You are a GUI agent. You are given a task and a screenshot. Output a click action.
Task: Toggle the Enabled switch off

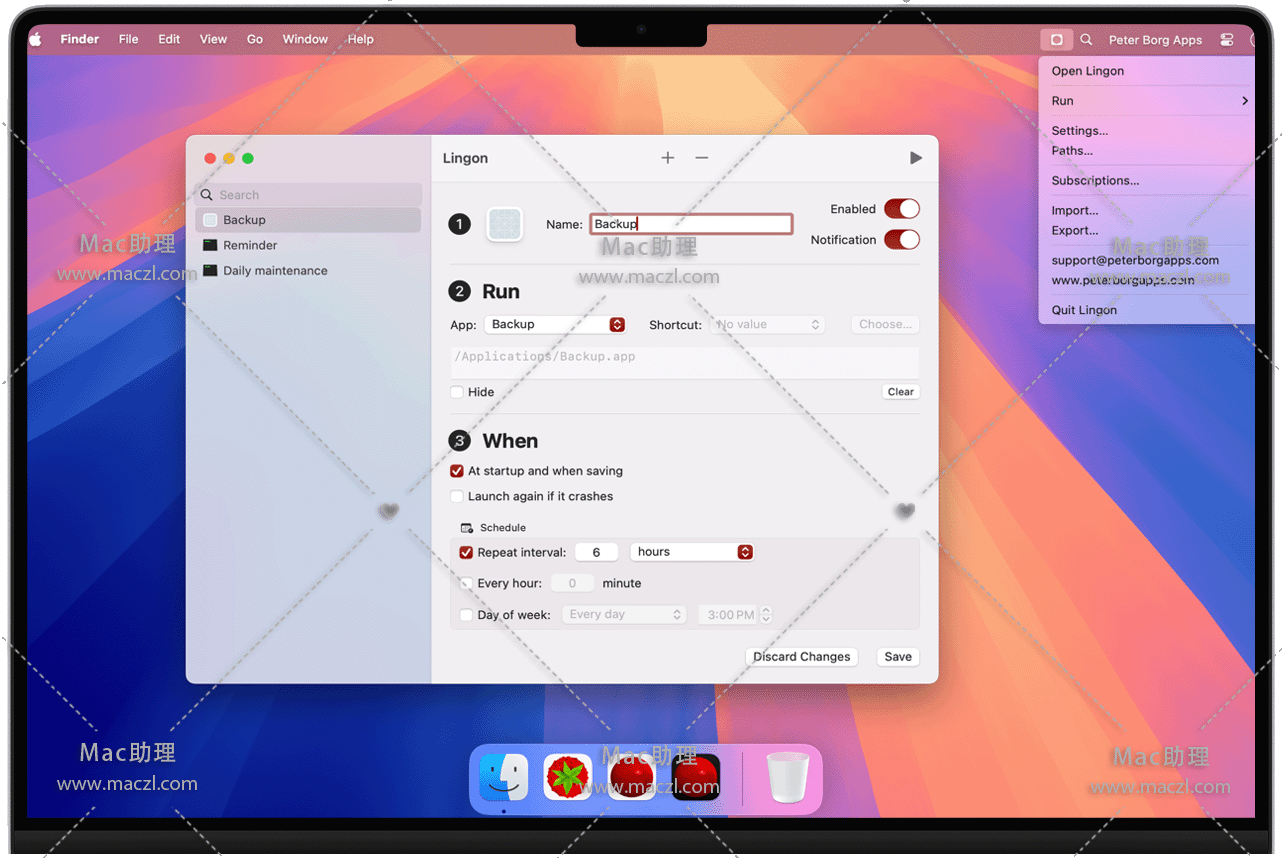pyautogui.click(x=901, y=209)
